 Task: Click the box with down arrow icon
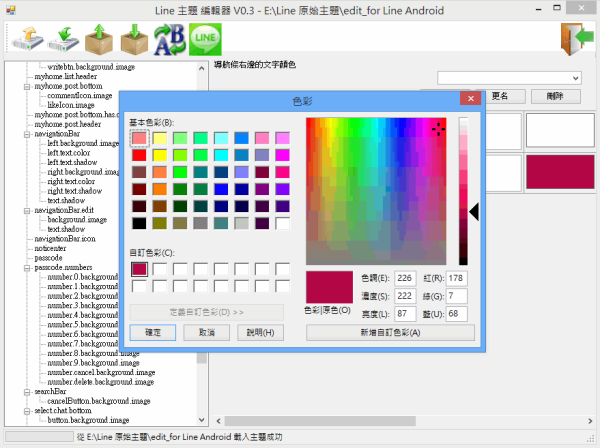coord(134,39)
